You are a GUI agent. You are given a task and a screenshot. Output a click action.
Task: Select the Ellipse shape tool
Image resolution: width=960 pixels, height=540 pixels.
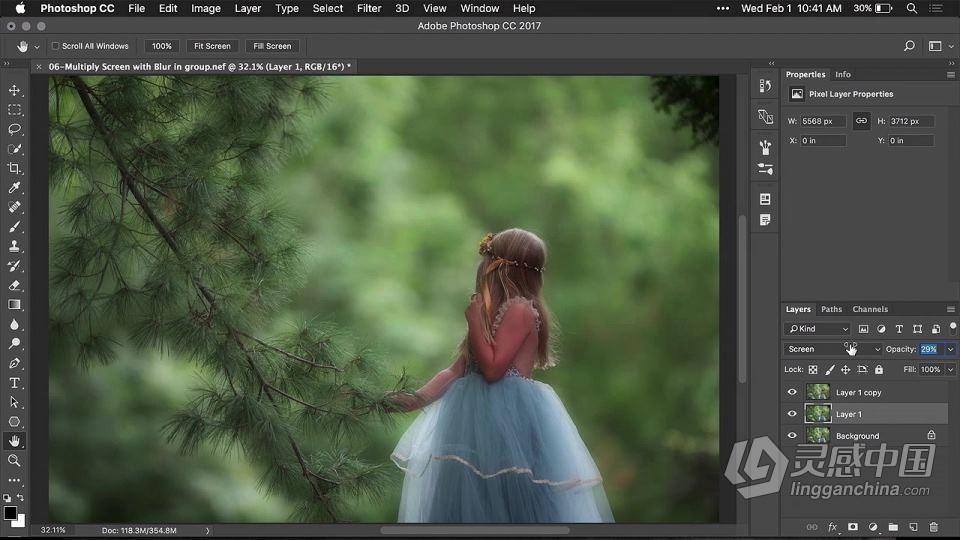(x=14, y=422)
